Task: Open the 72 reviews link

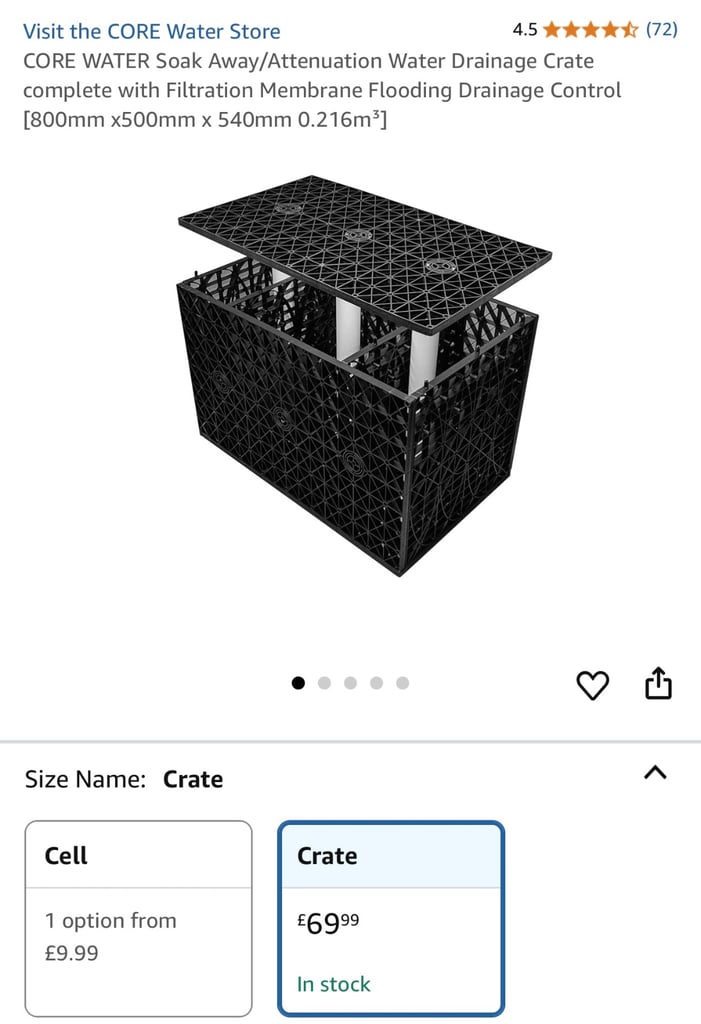Action: [x=662, y=29]
